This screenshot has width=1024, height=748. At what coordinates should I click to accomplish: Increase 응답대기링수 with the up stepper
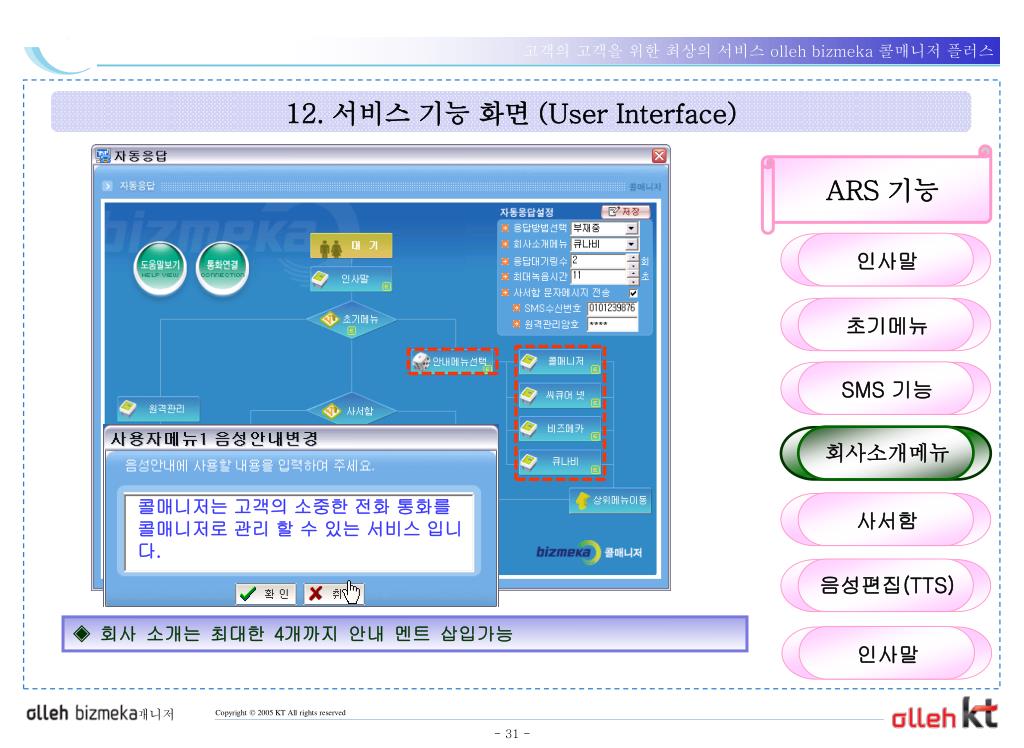pos(632,257)
